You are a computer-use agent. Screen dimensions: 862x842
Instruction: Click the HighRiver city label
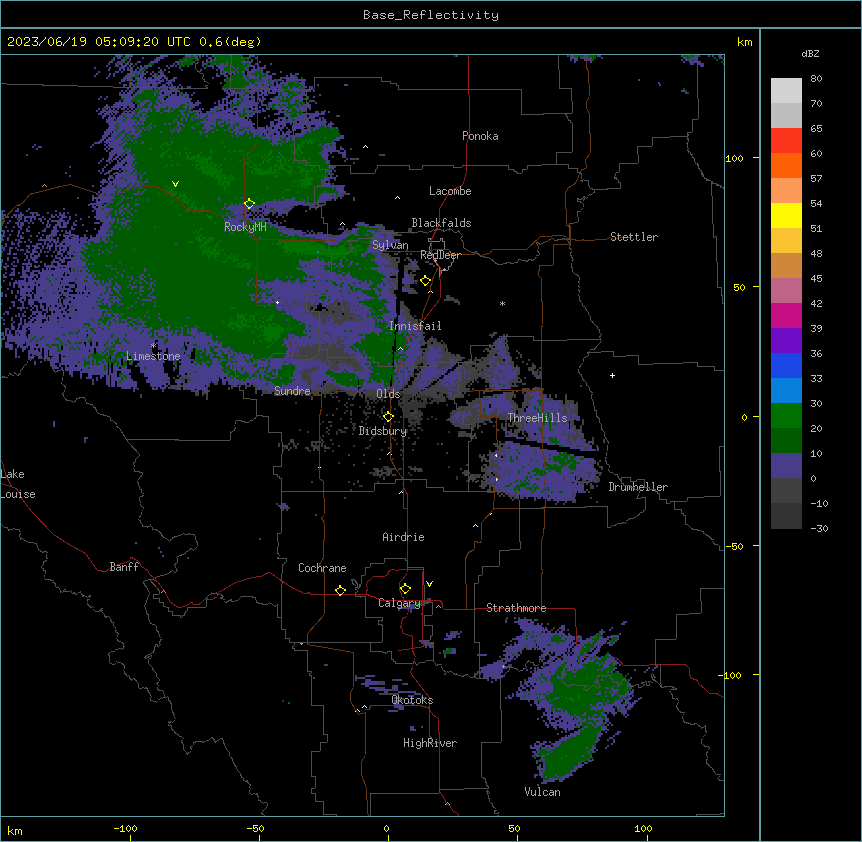click(x=430, y=743)
